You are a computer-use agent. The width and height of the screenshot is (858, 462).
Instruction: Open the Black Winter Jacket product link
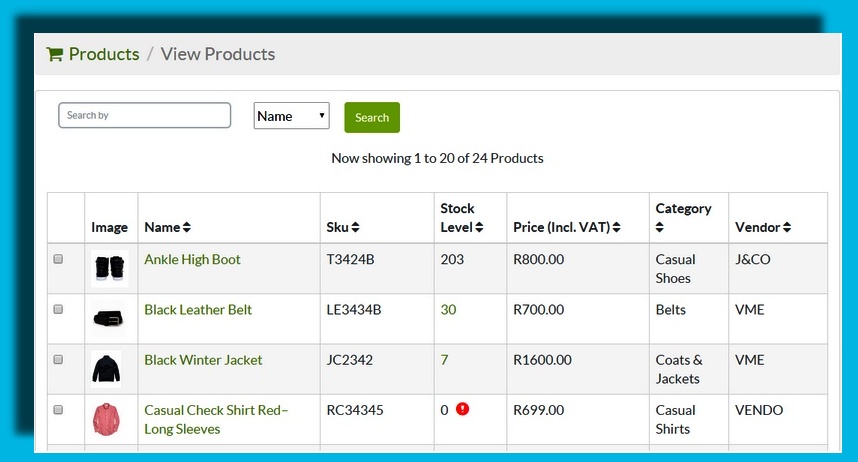(203, 359)
